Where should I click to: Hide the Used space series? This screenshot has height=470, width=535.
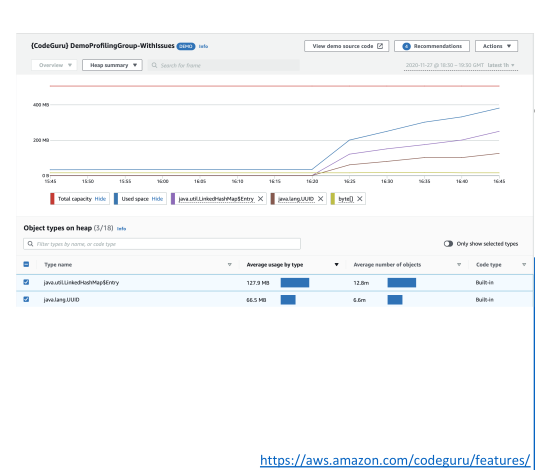tap(157, 199)
